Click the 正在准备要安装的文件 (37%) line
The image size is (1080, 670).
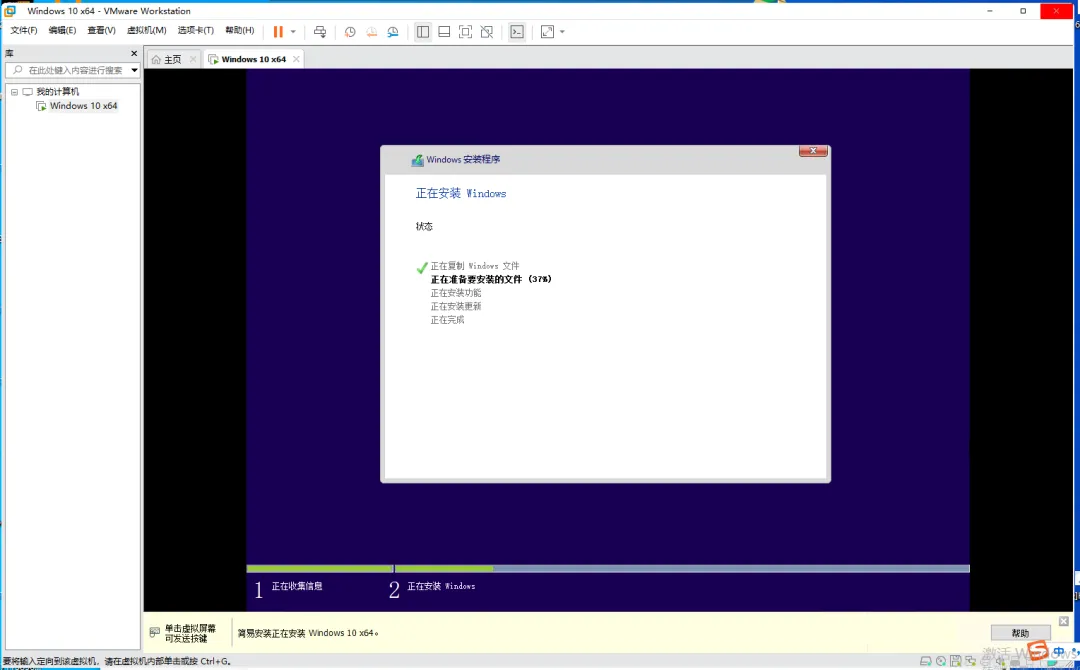491,280
